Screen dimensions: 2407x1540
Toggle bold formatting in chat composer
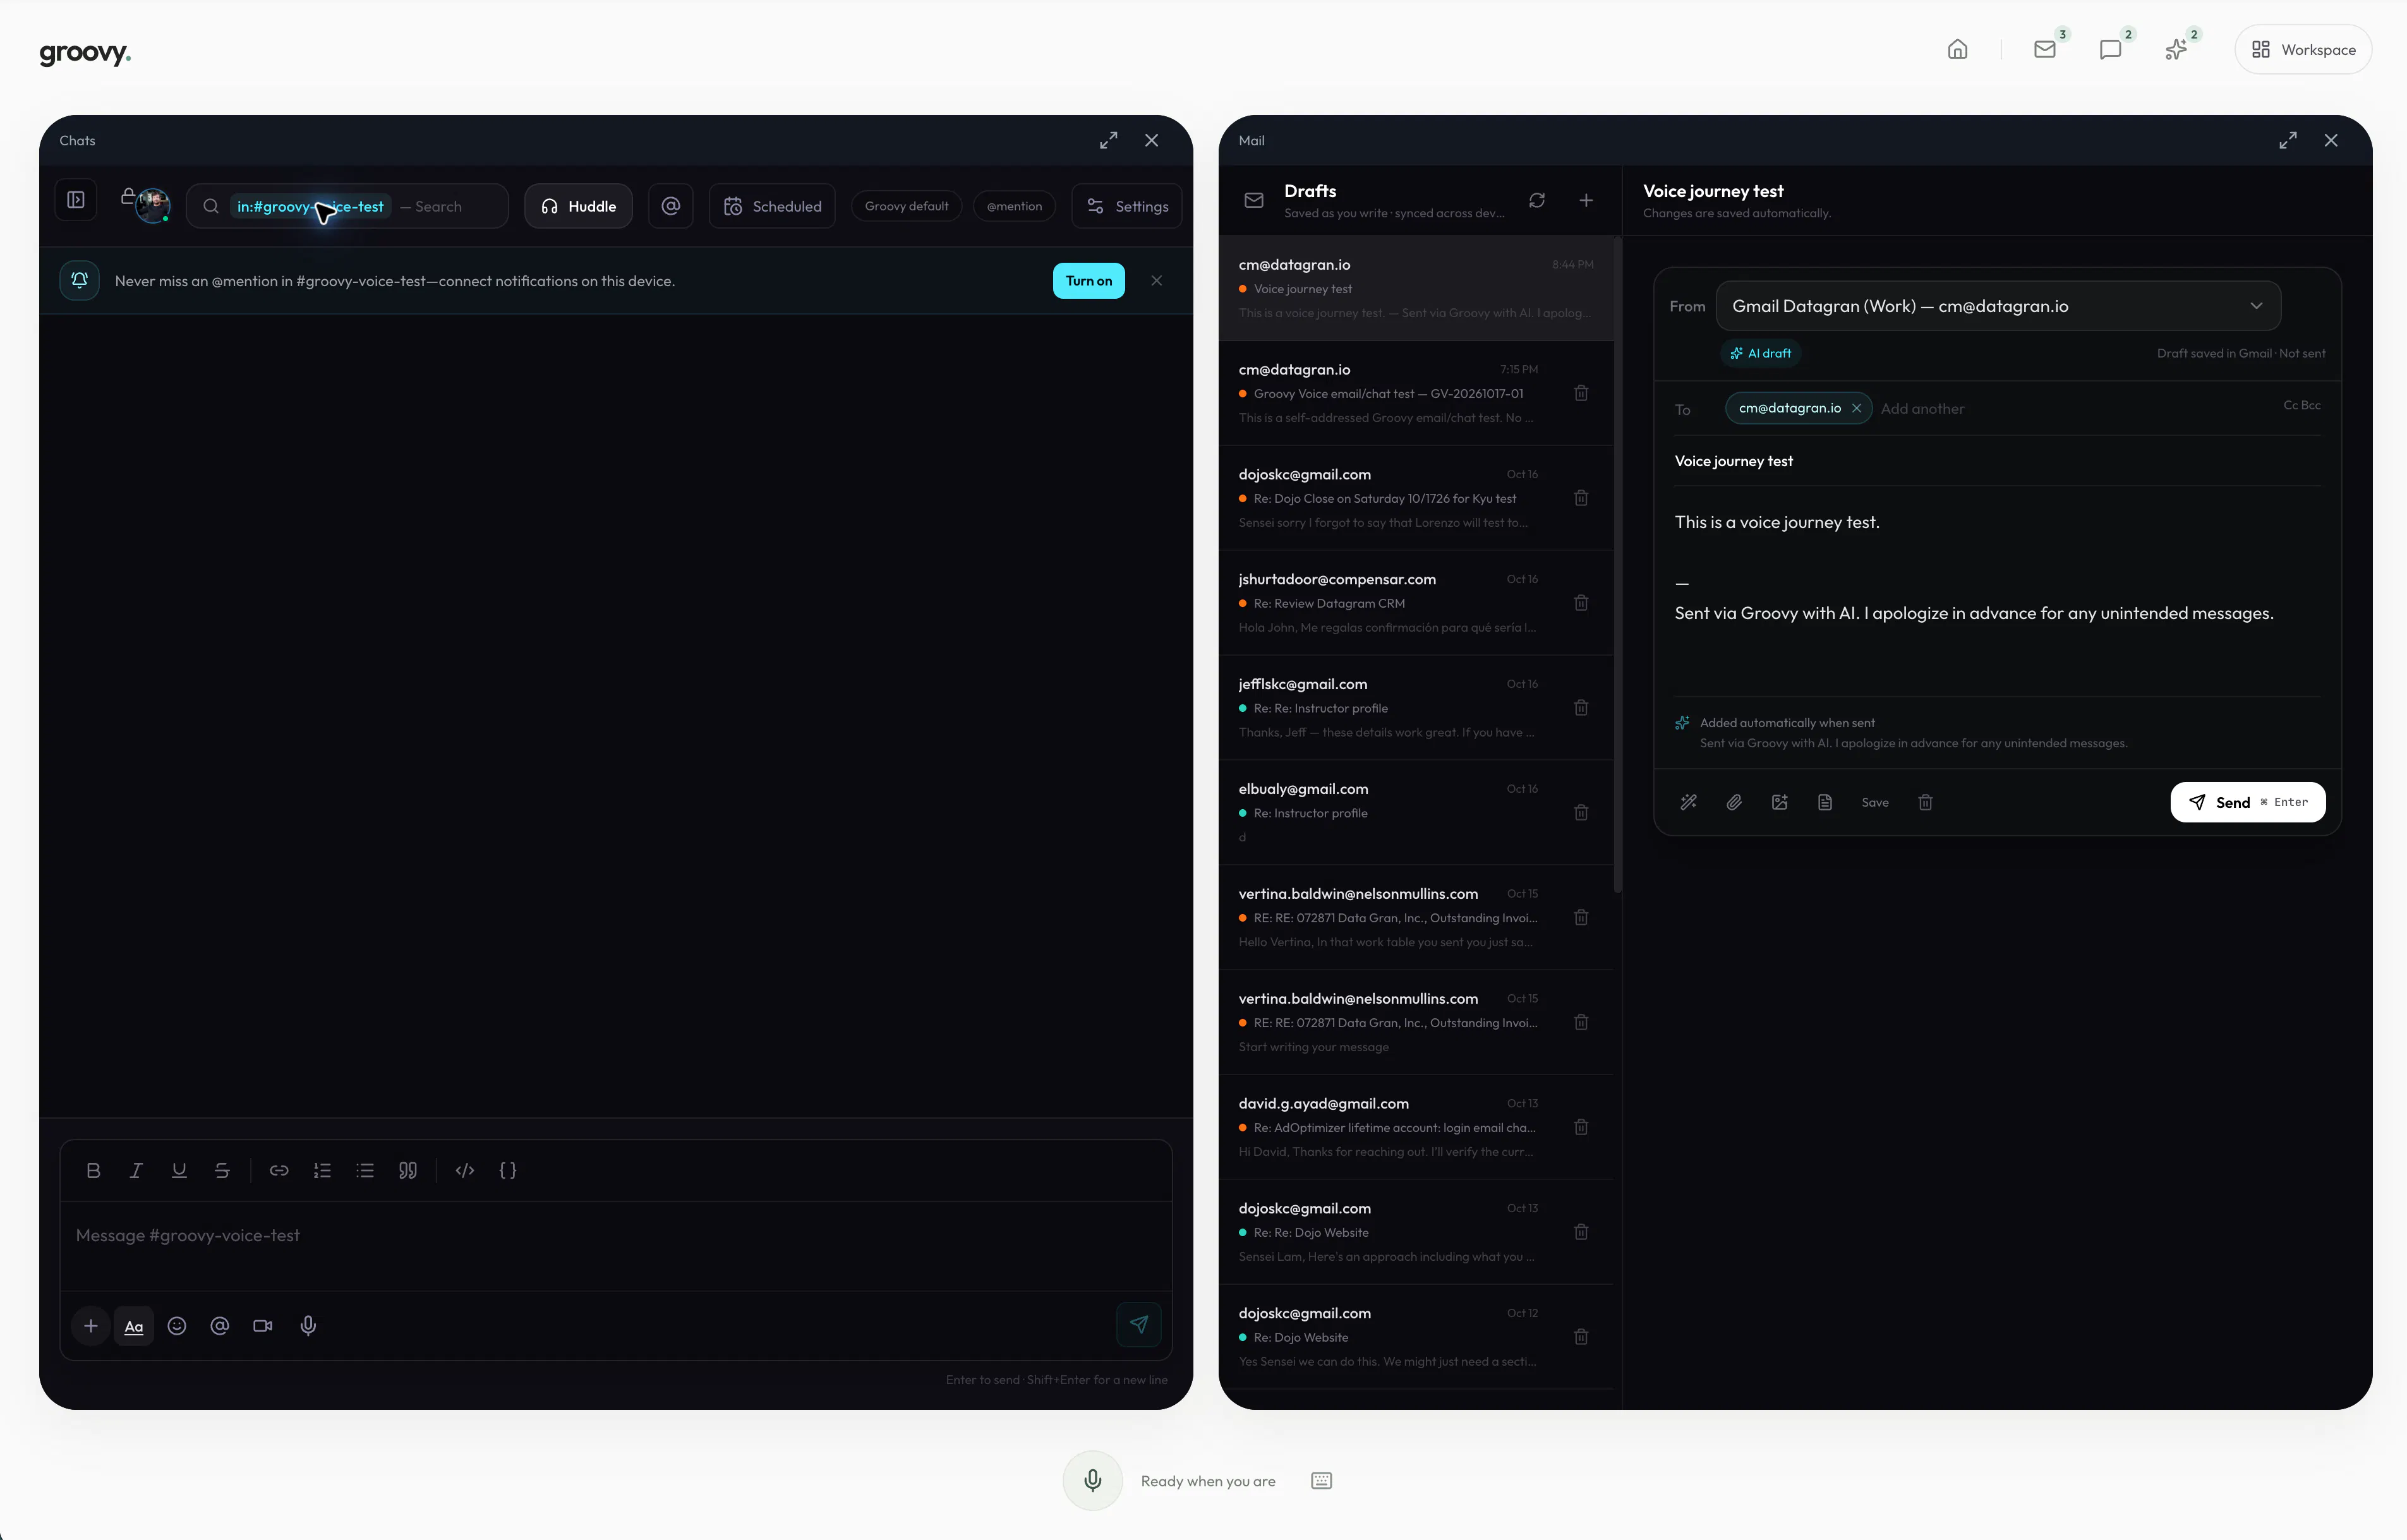93,1170
